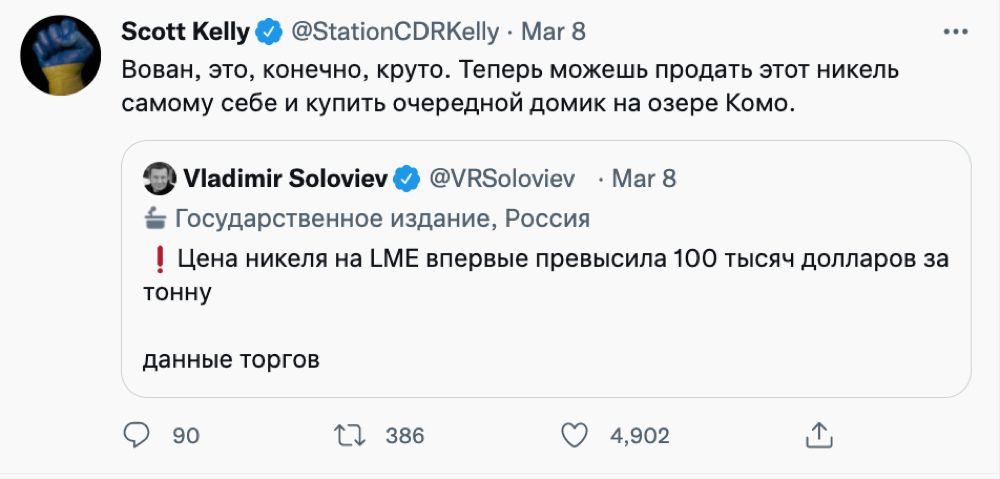Click the reply speech bubble icon
1000x479 pixels.
coord(136,435)
